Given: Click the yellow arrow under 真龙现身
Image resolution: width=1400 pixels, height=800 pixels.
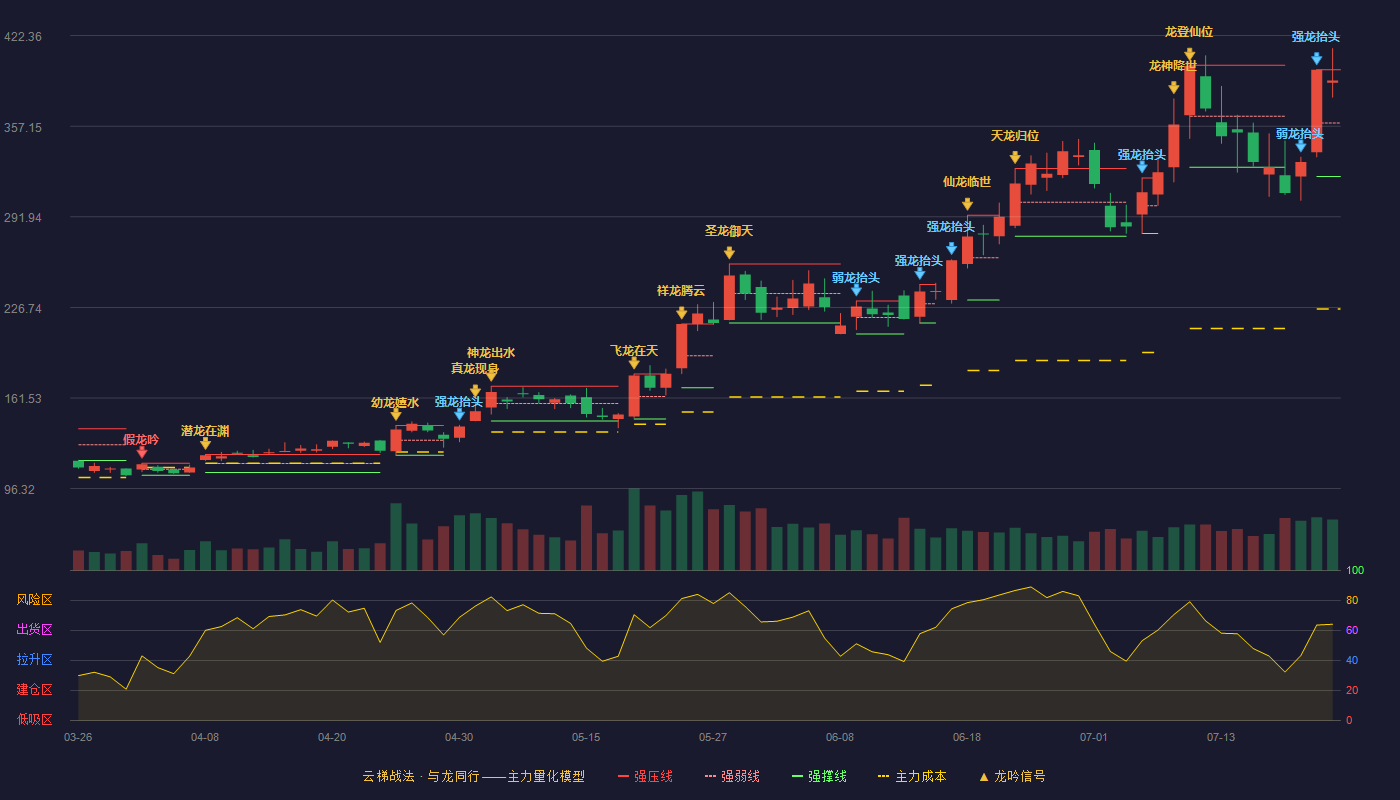Looking at the screenshot, I should coord(475,392).
